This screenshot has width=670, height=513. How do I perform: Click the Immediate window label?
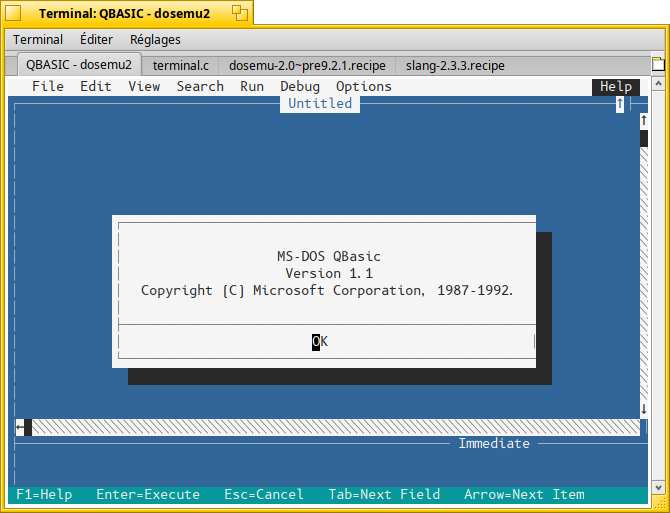pyautogui.click(x=494, y=444)
